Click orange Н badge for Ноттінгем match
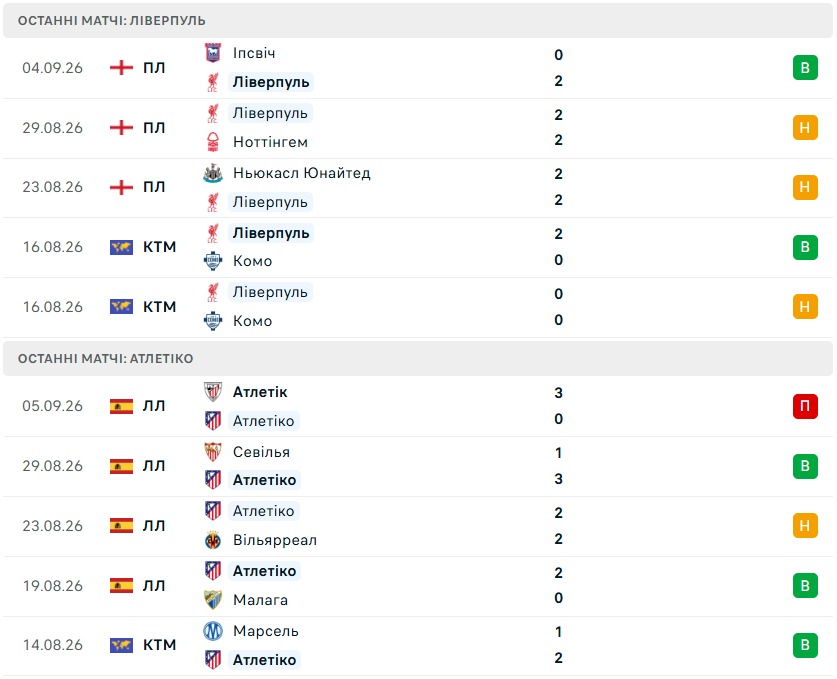This screenshot has width=837, height=679. 805,128
